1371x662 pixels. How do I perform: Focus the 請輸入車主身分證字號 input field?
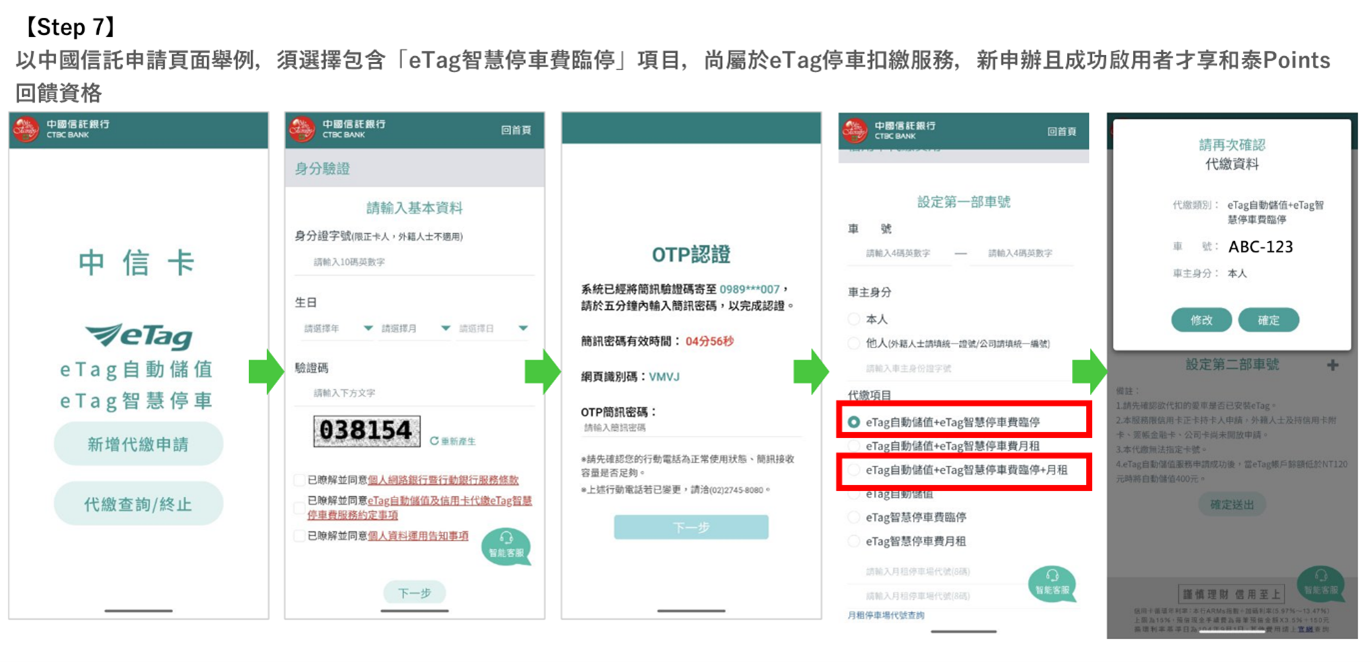click(960, 369)
